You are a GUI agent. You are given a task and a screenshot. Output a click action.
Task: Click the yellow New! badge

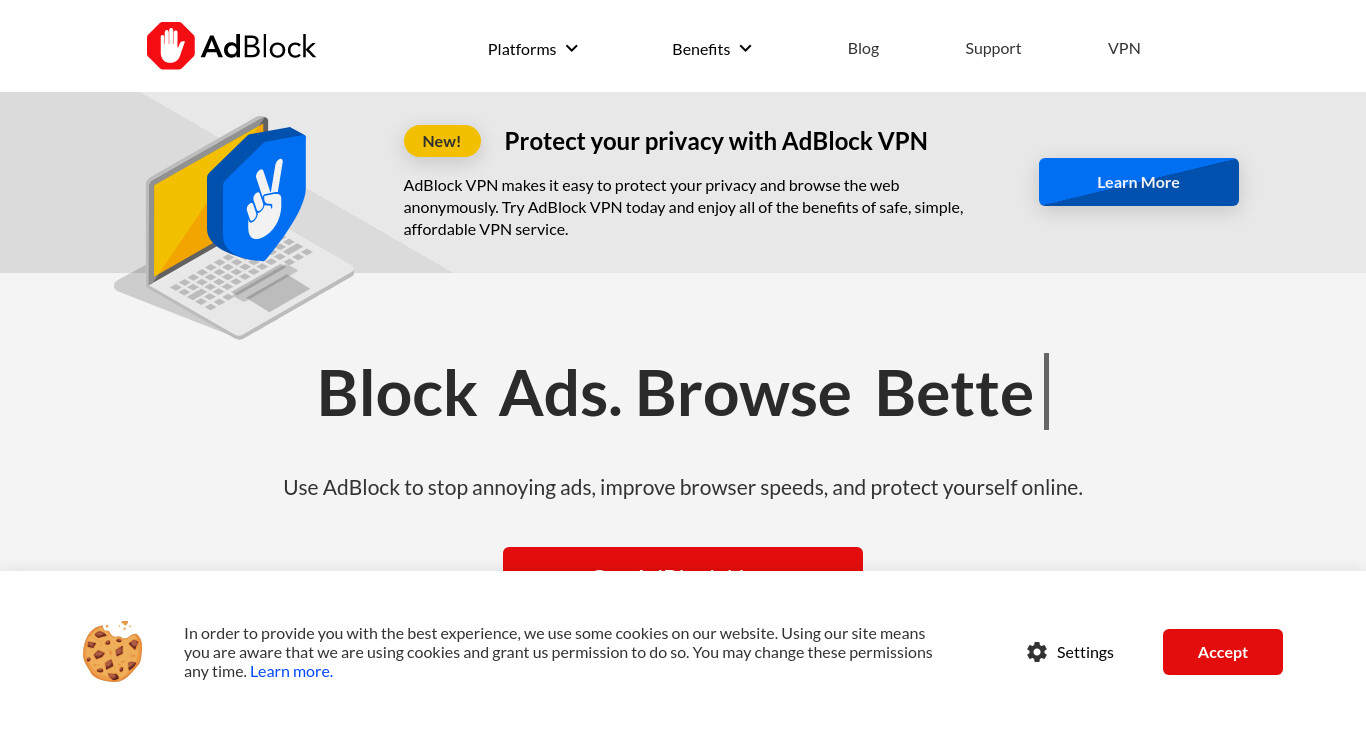pyautogui.click(x=442, y=141)
